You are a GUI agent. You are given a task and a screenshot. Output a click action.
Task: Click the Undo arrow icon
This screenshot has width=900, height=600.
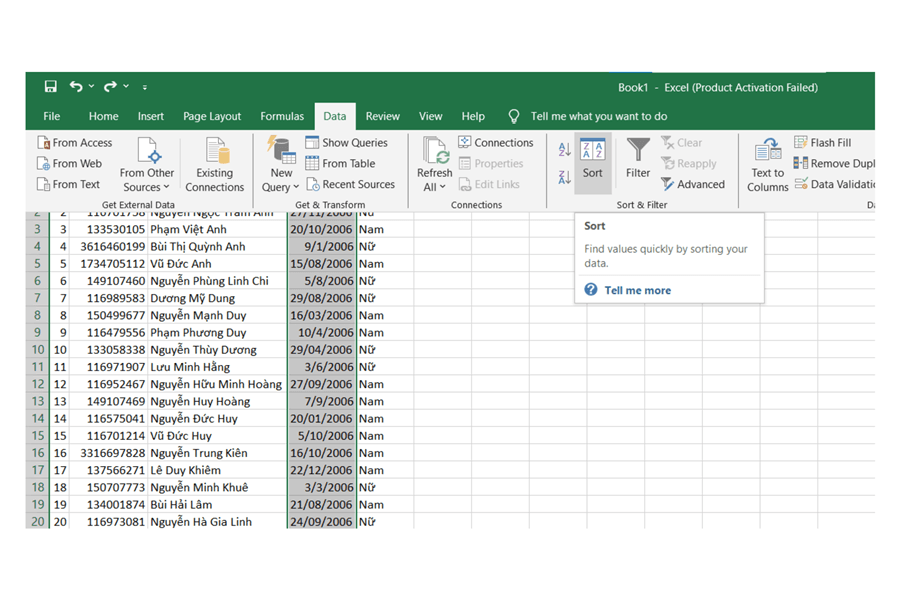76,86
